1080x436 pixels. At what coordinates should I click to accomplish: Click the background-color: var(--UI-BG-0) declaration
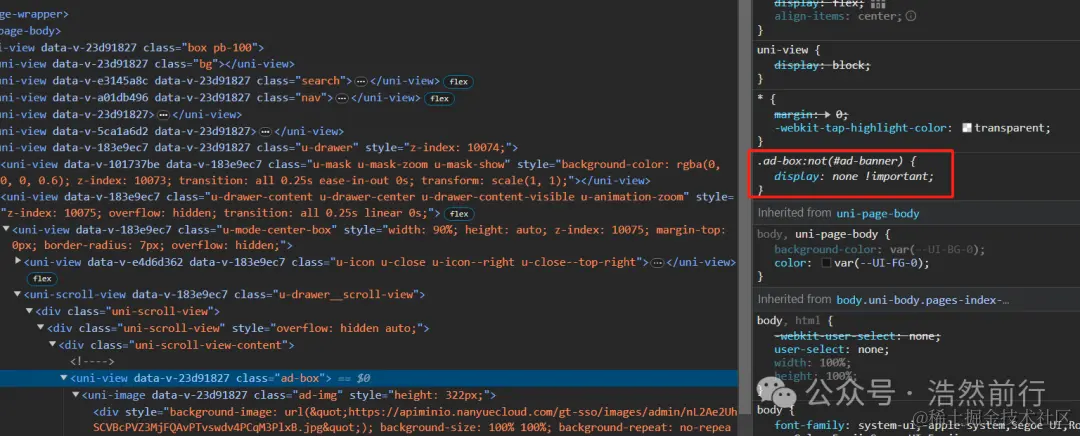pos(880,249)
